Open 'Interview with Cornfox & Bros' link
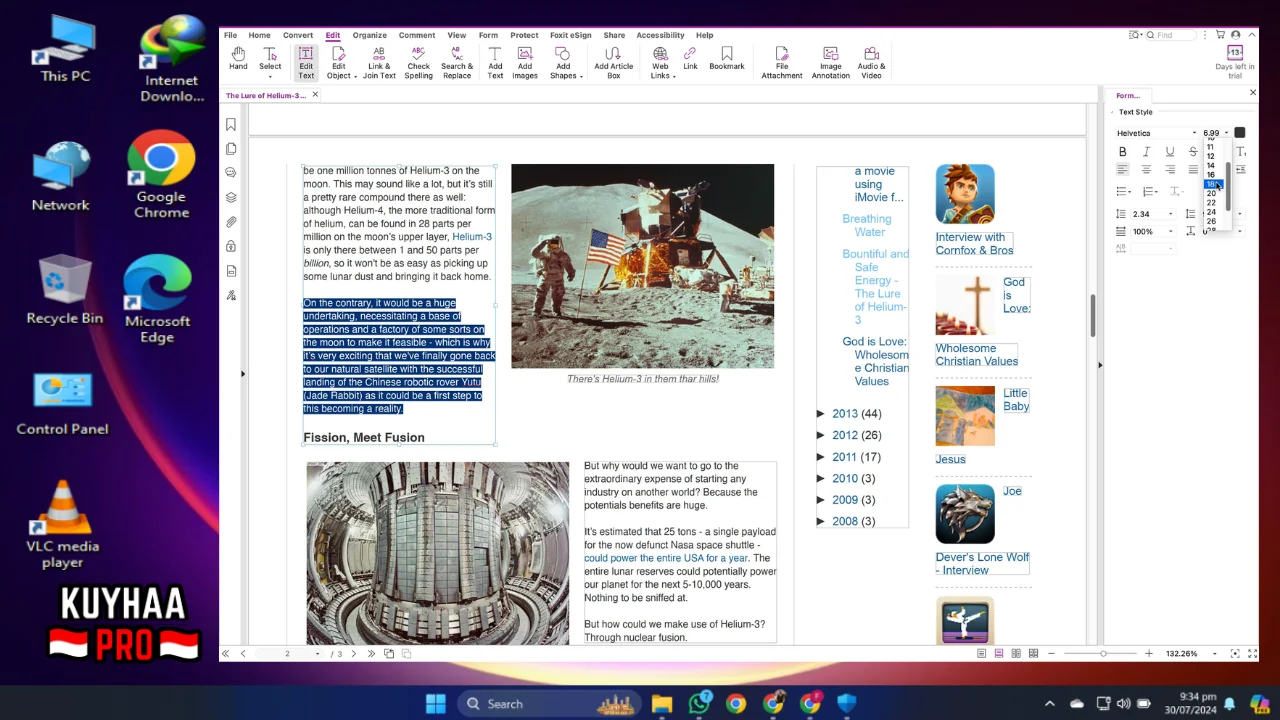 coord(974,244)
